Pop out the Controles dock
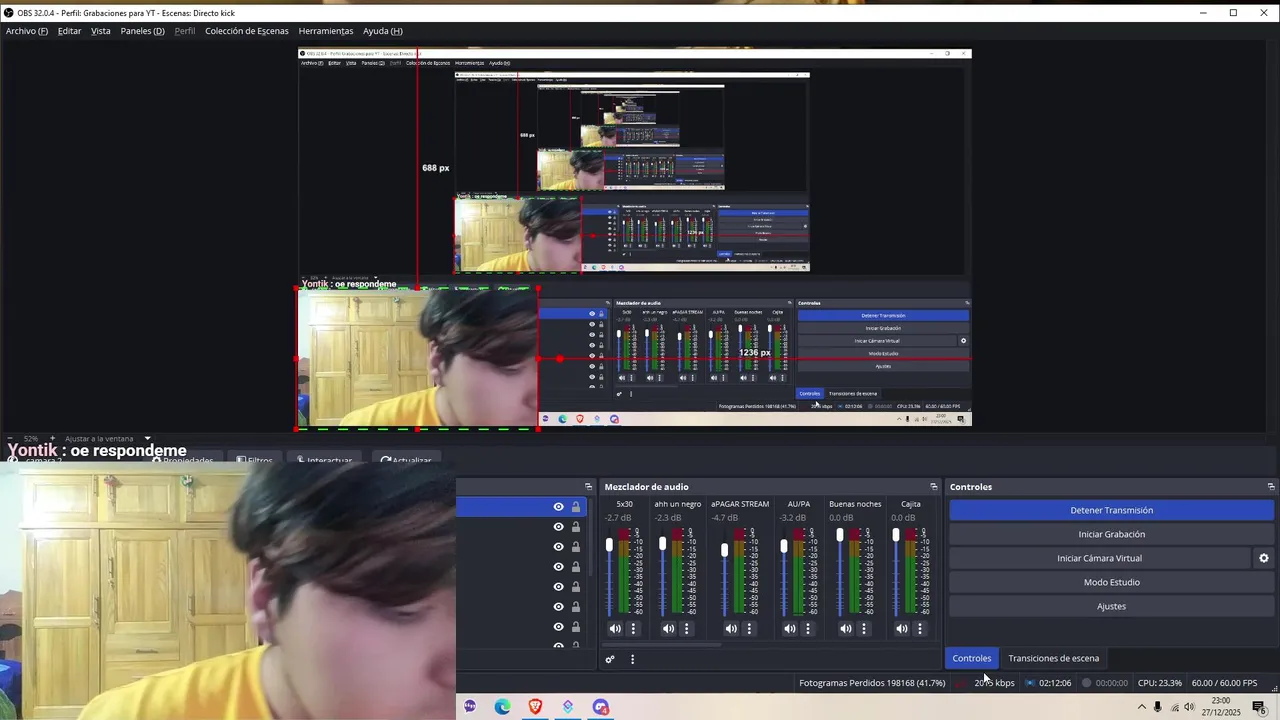Image resolution: width=1280 pixels, height=720 pixels. 1271,487
